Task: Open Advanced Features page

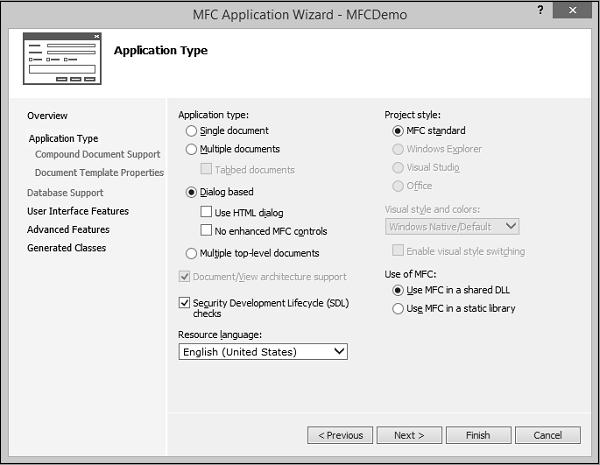Action: (x=68, y=229)
